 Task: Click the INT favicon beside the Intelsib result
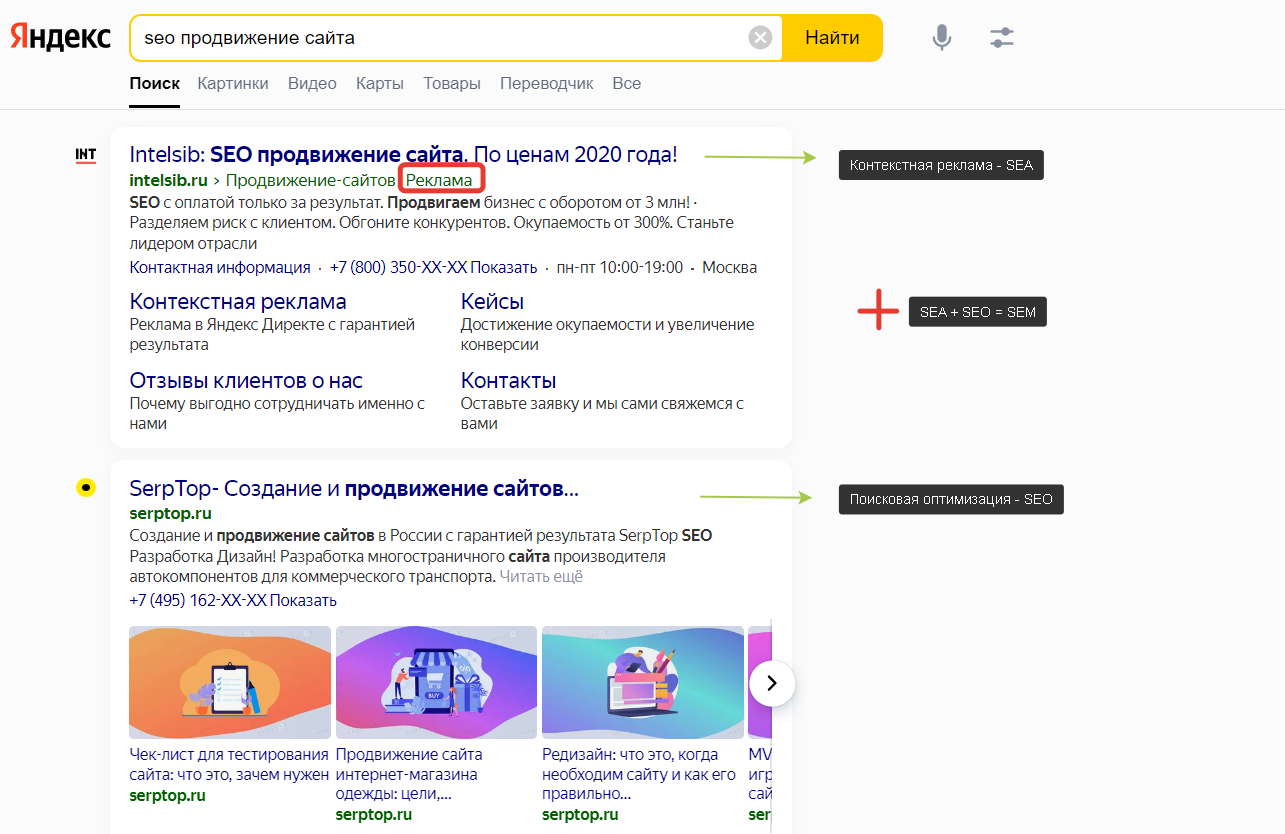click(x=85, y=155)
